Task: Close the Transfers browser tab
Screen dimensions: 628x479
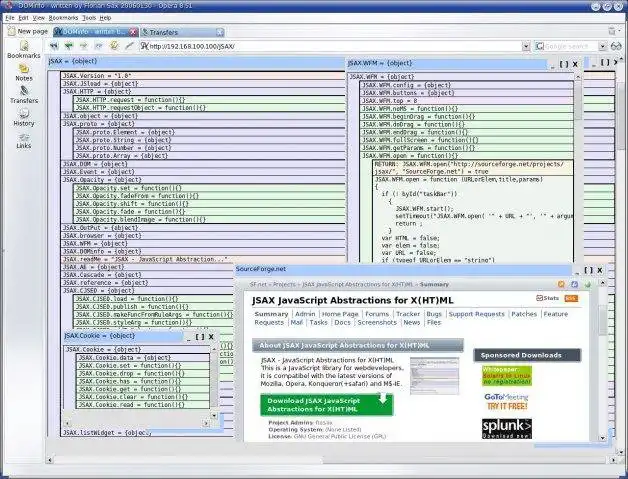Action: pyautogui.click(x=220, y=32)
